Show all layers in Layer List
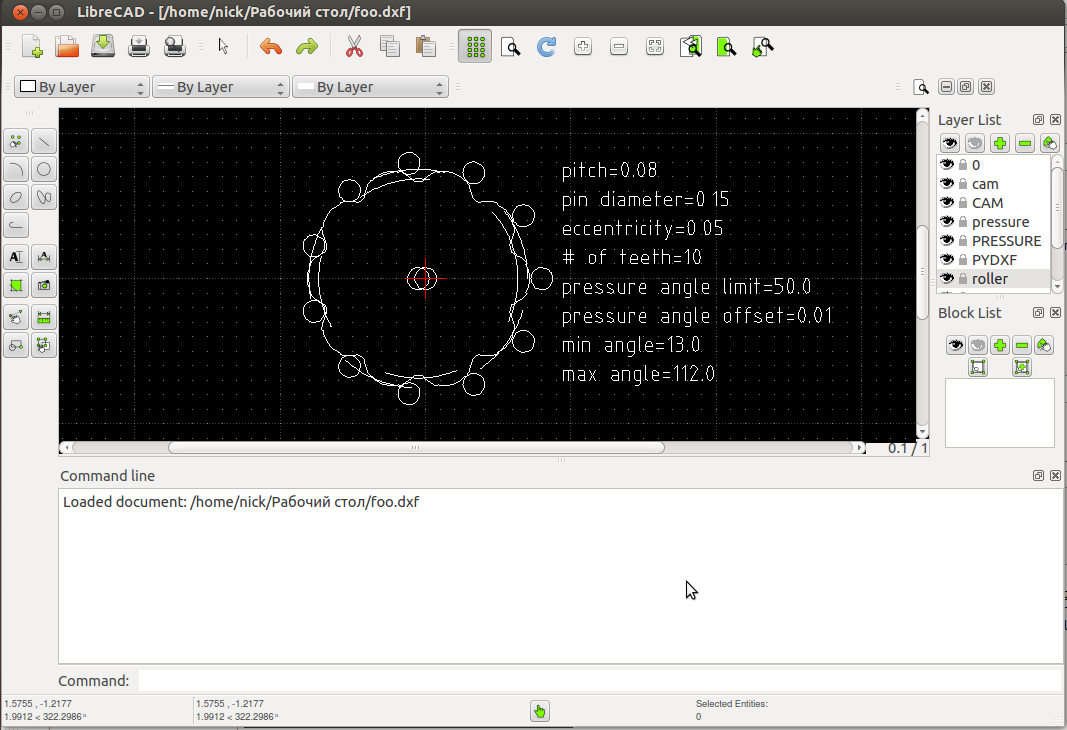Image resolution: width=1067 pixels, height=730 pixels. 950,143
